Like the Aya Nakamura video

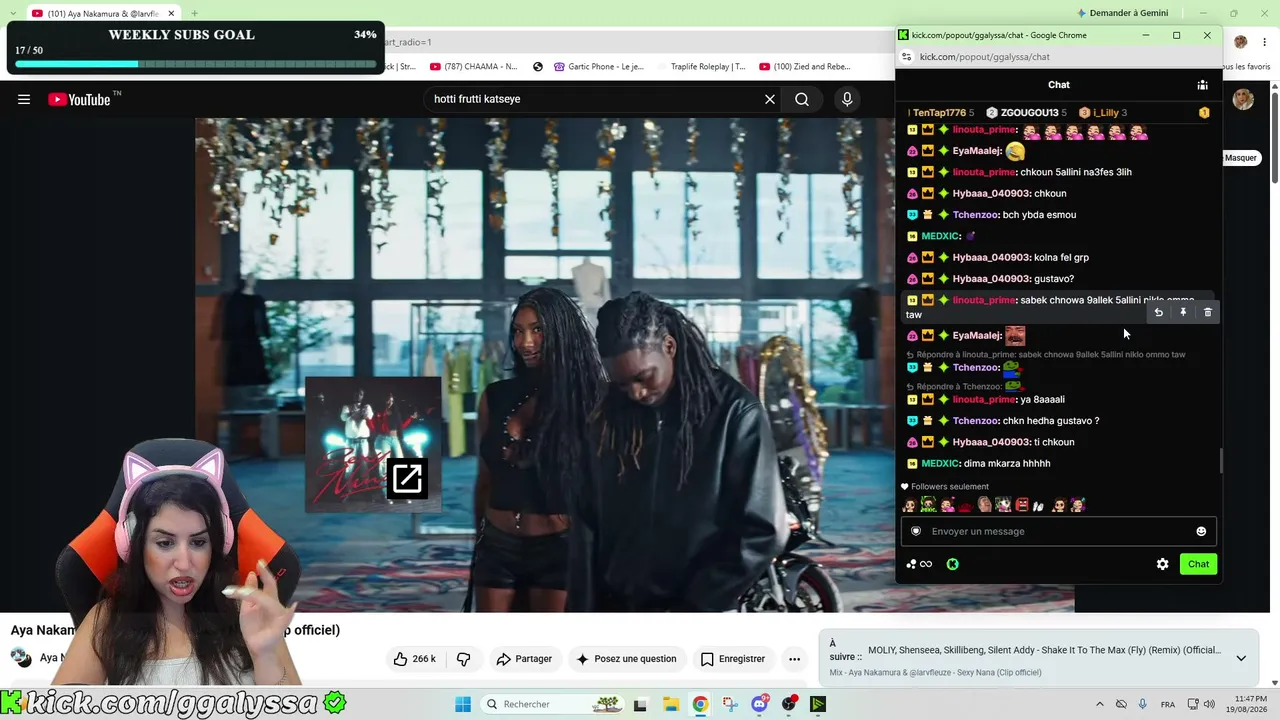pyautogui.click(x=414, y=659)
